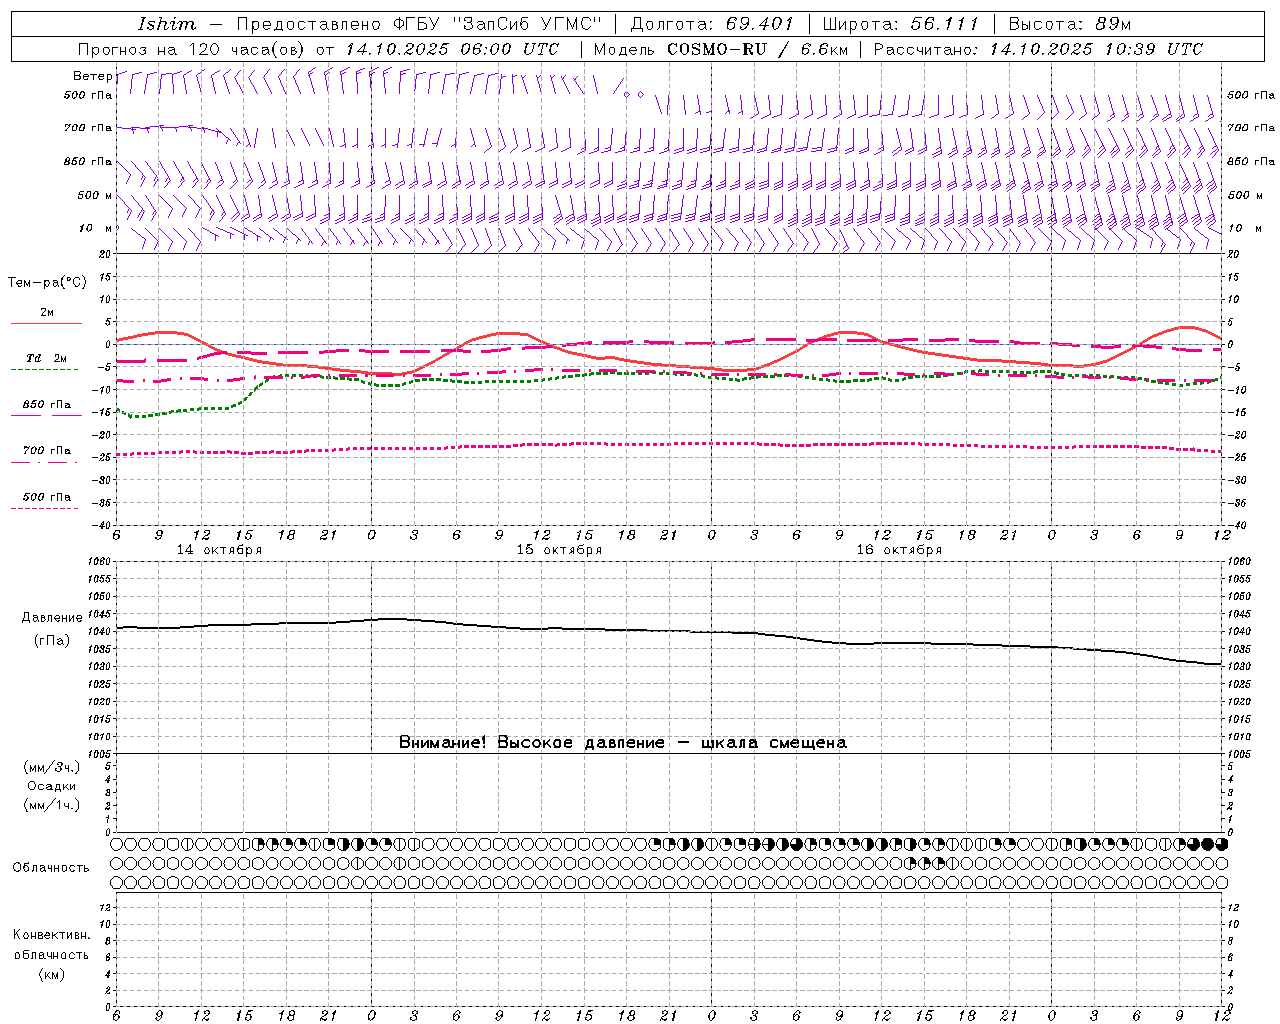Click the latitude value 56.111
The height and width of the screenshot is (1024, 1280).
pyautogui.click(x=945, y=24)
